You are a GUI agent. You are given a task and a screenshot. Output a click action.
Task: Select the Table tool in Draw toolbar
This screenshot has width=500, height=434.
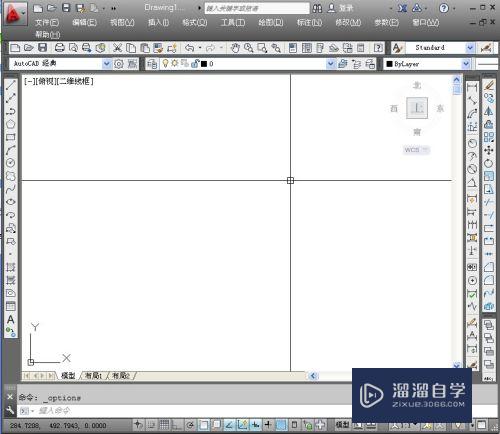11,306
